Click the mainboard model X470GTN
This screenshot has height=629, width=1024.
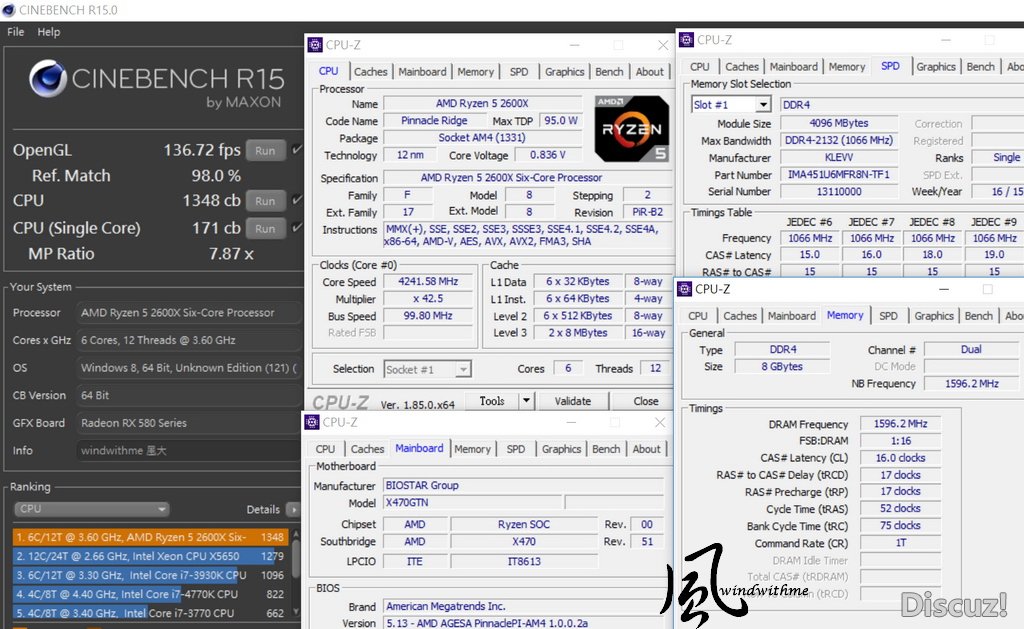pos(473,502)
